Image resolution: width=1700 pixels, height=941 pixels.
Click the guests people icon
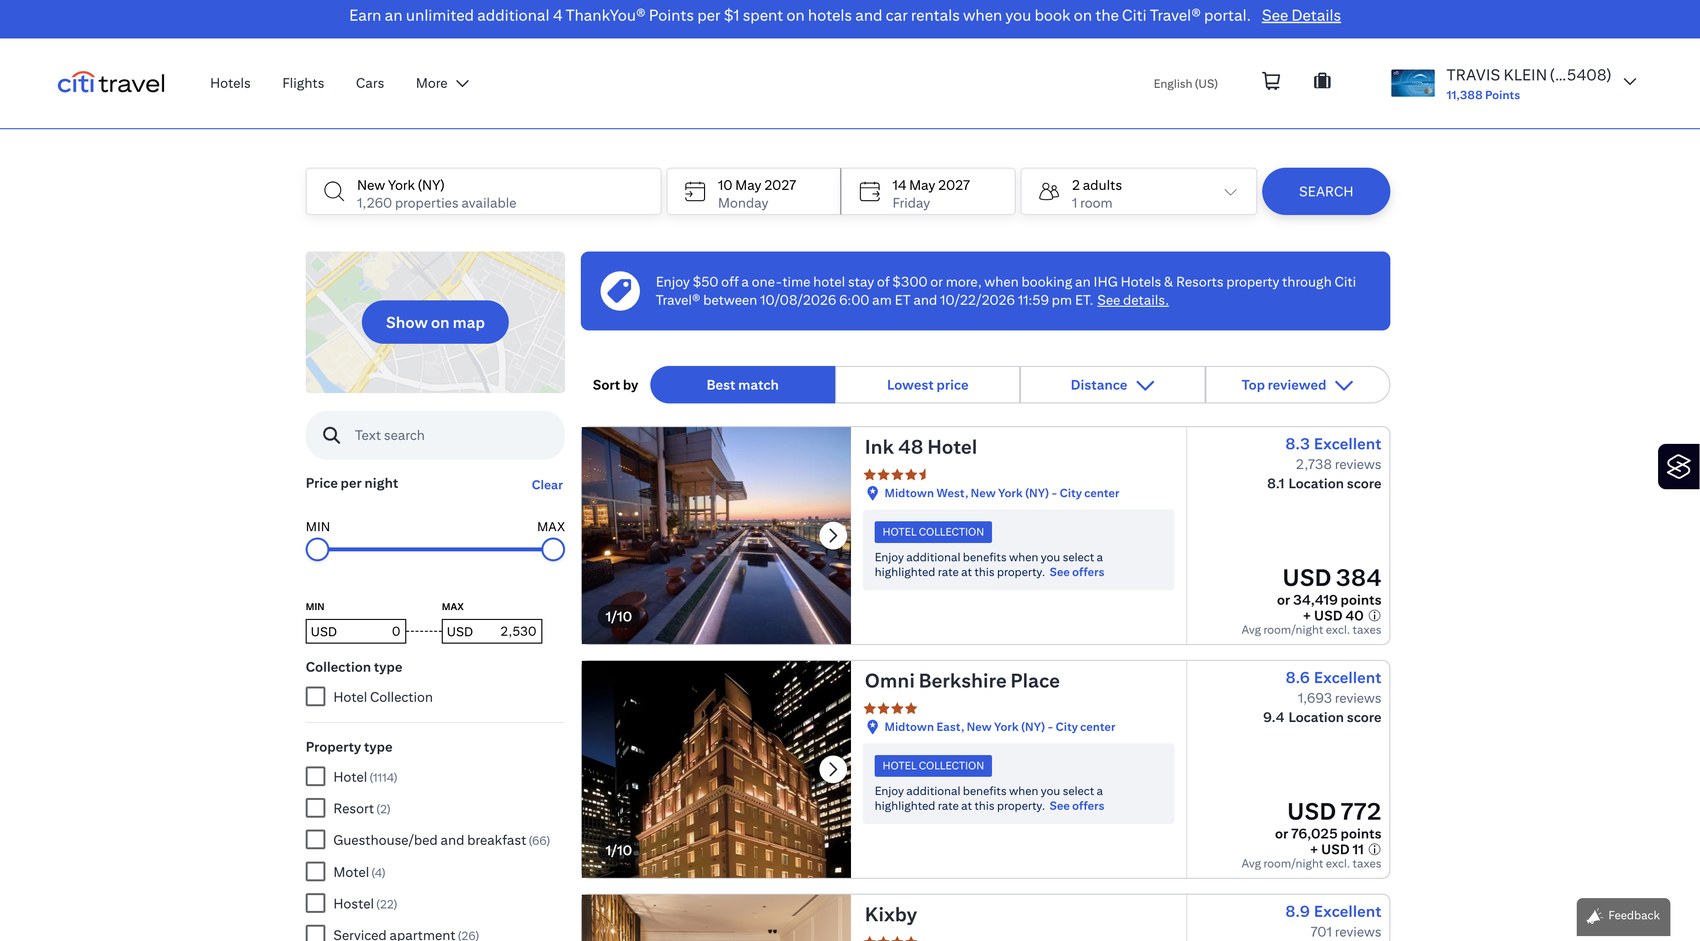click(x=1049, y=191)
